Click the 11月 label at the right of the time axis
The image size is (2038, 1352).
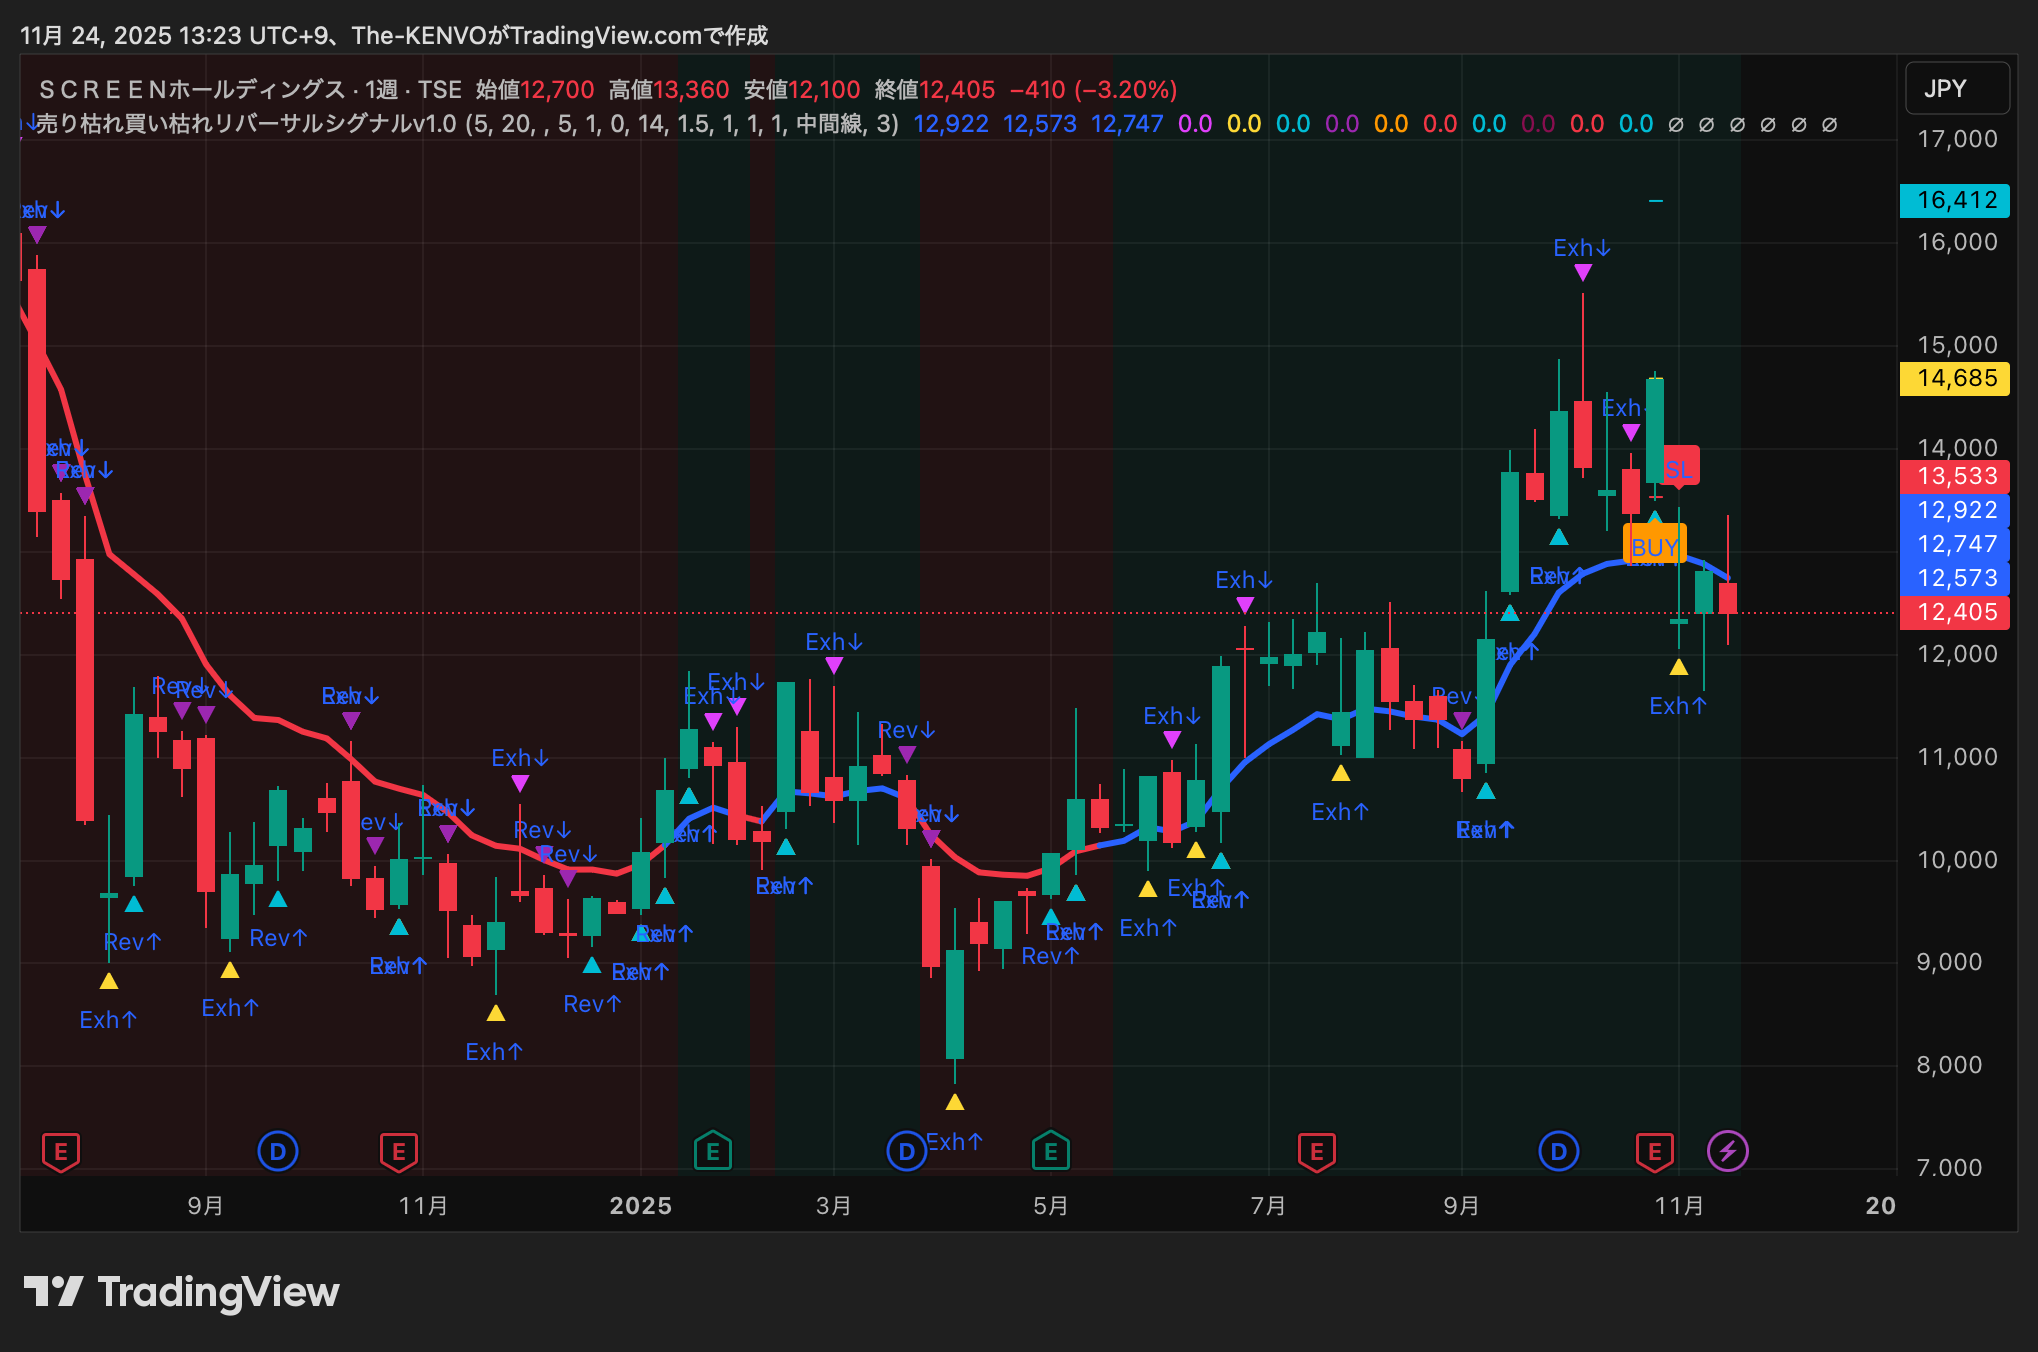pyautogui.click(x=1678, y=1205)
